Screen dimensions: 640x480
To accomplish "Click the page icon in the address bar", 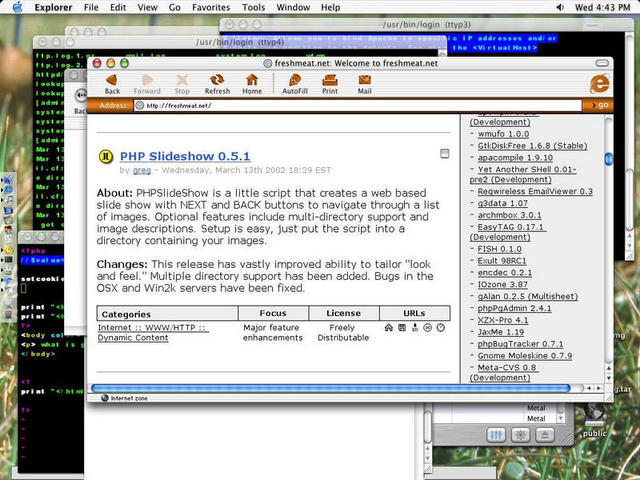I will pyautogui.click(x=140, y=105).
